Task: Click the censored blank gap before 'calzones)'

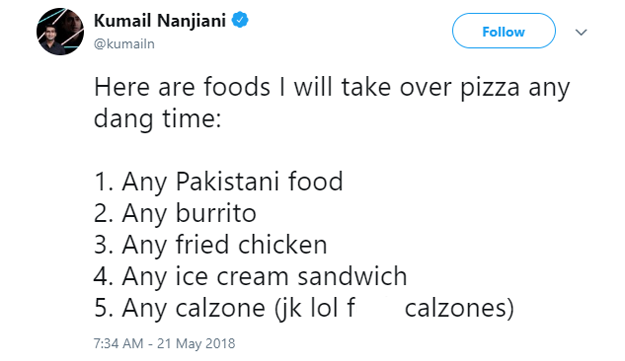Action: [x=379, y=308]
